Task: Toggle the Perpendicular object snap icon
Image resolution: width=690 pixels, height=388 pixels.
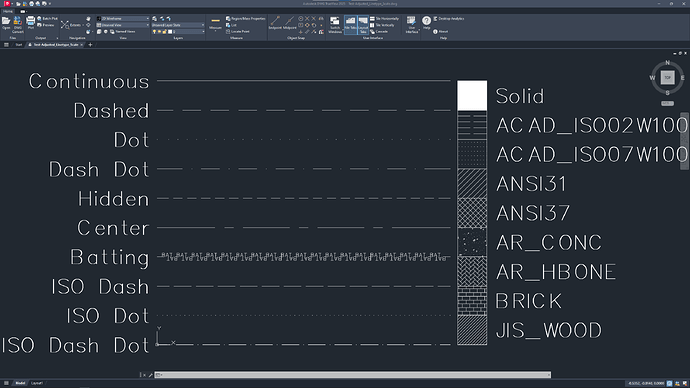Action: click(x=301, y=32)
